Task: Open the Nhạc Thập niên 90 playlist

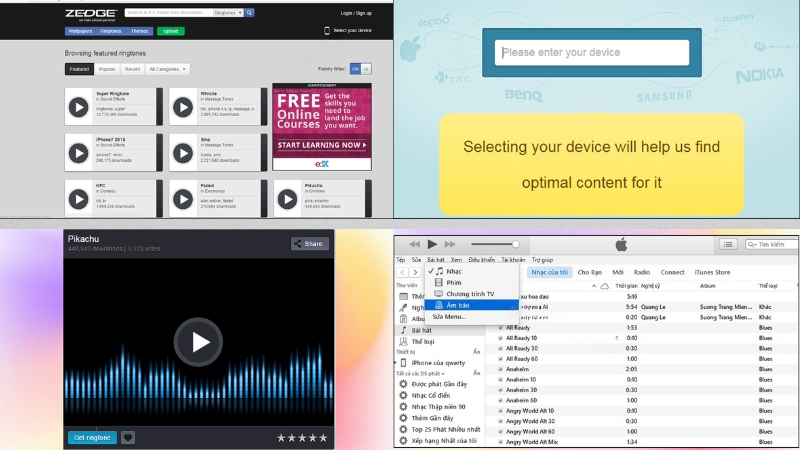Action: pos(438,407)
